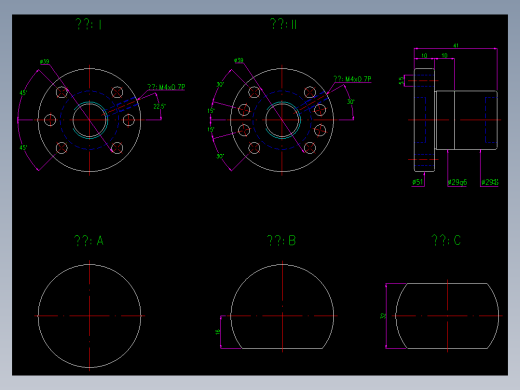Click the flange rectangle in the side view
This screenshot has height=390, width=520.
(424, 120)
